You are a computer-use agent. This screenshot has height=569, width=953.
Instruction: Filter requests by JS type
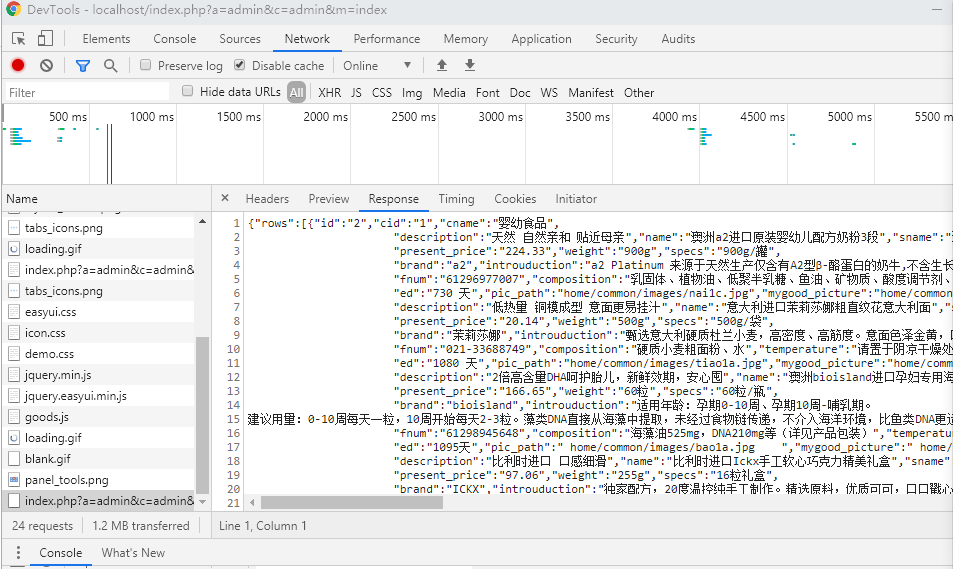coord(356,92)
